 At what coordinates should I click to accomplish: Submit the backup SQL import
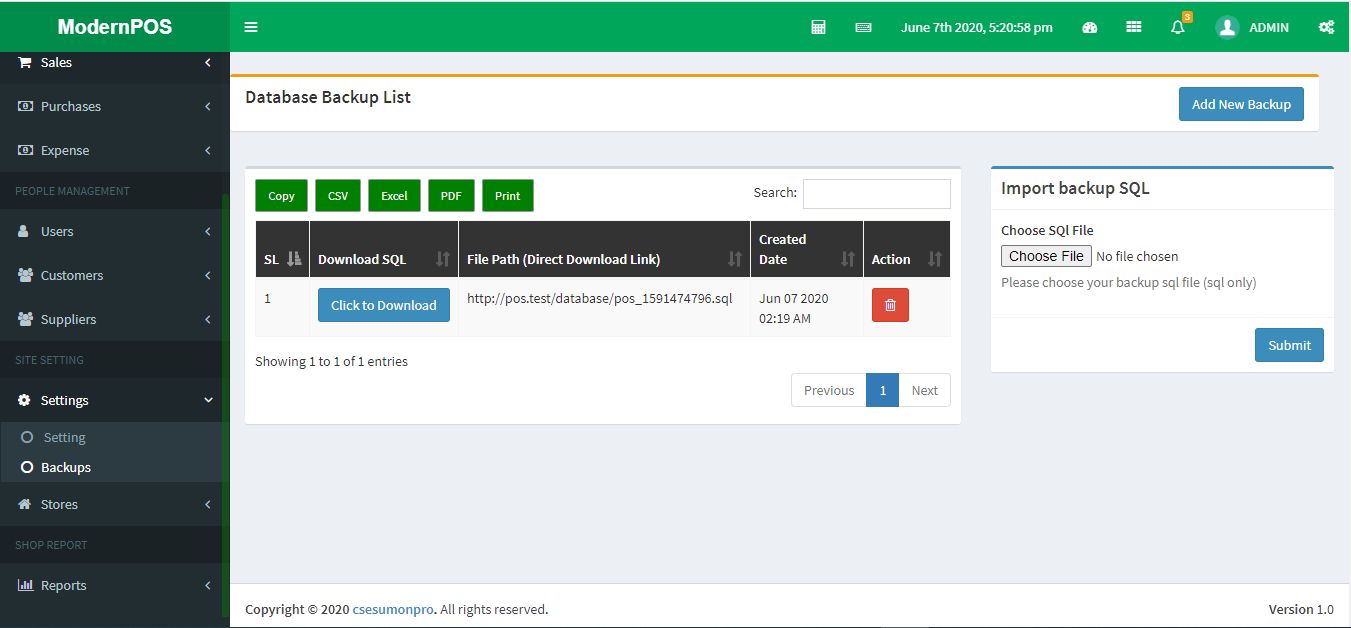(1289, 345)
